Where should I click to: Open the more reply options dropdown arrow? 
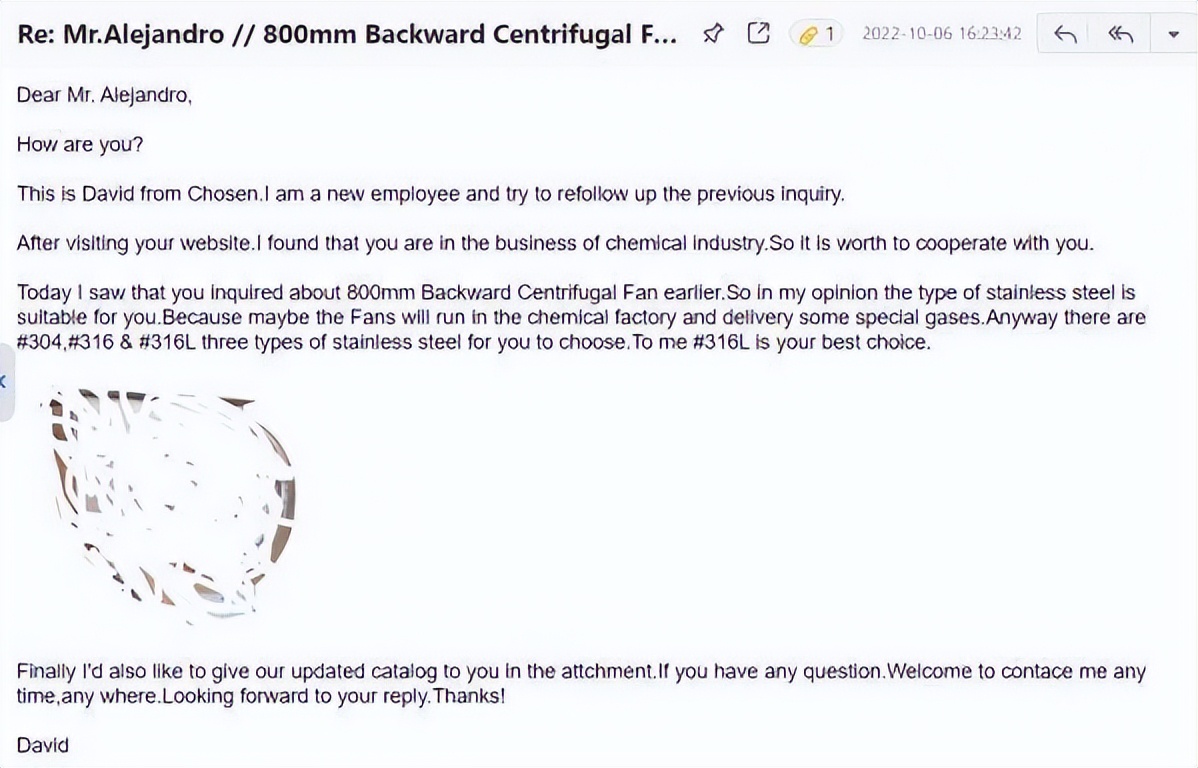tap(1173, 35)
